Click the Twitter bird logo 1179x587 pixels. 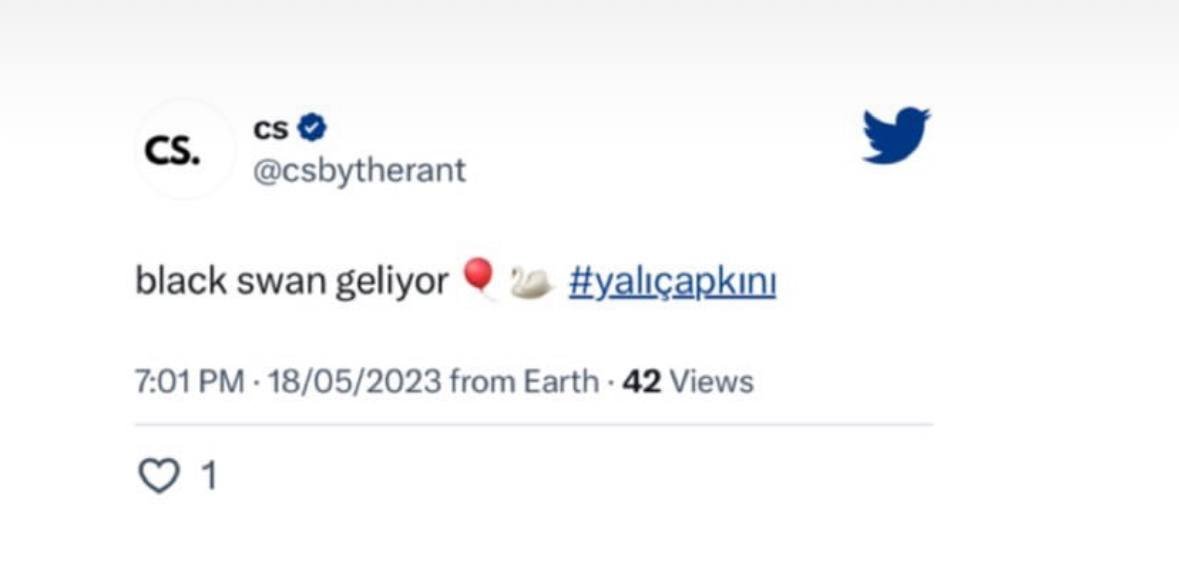tap(895, 134)
